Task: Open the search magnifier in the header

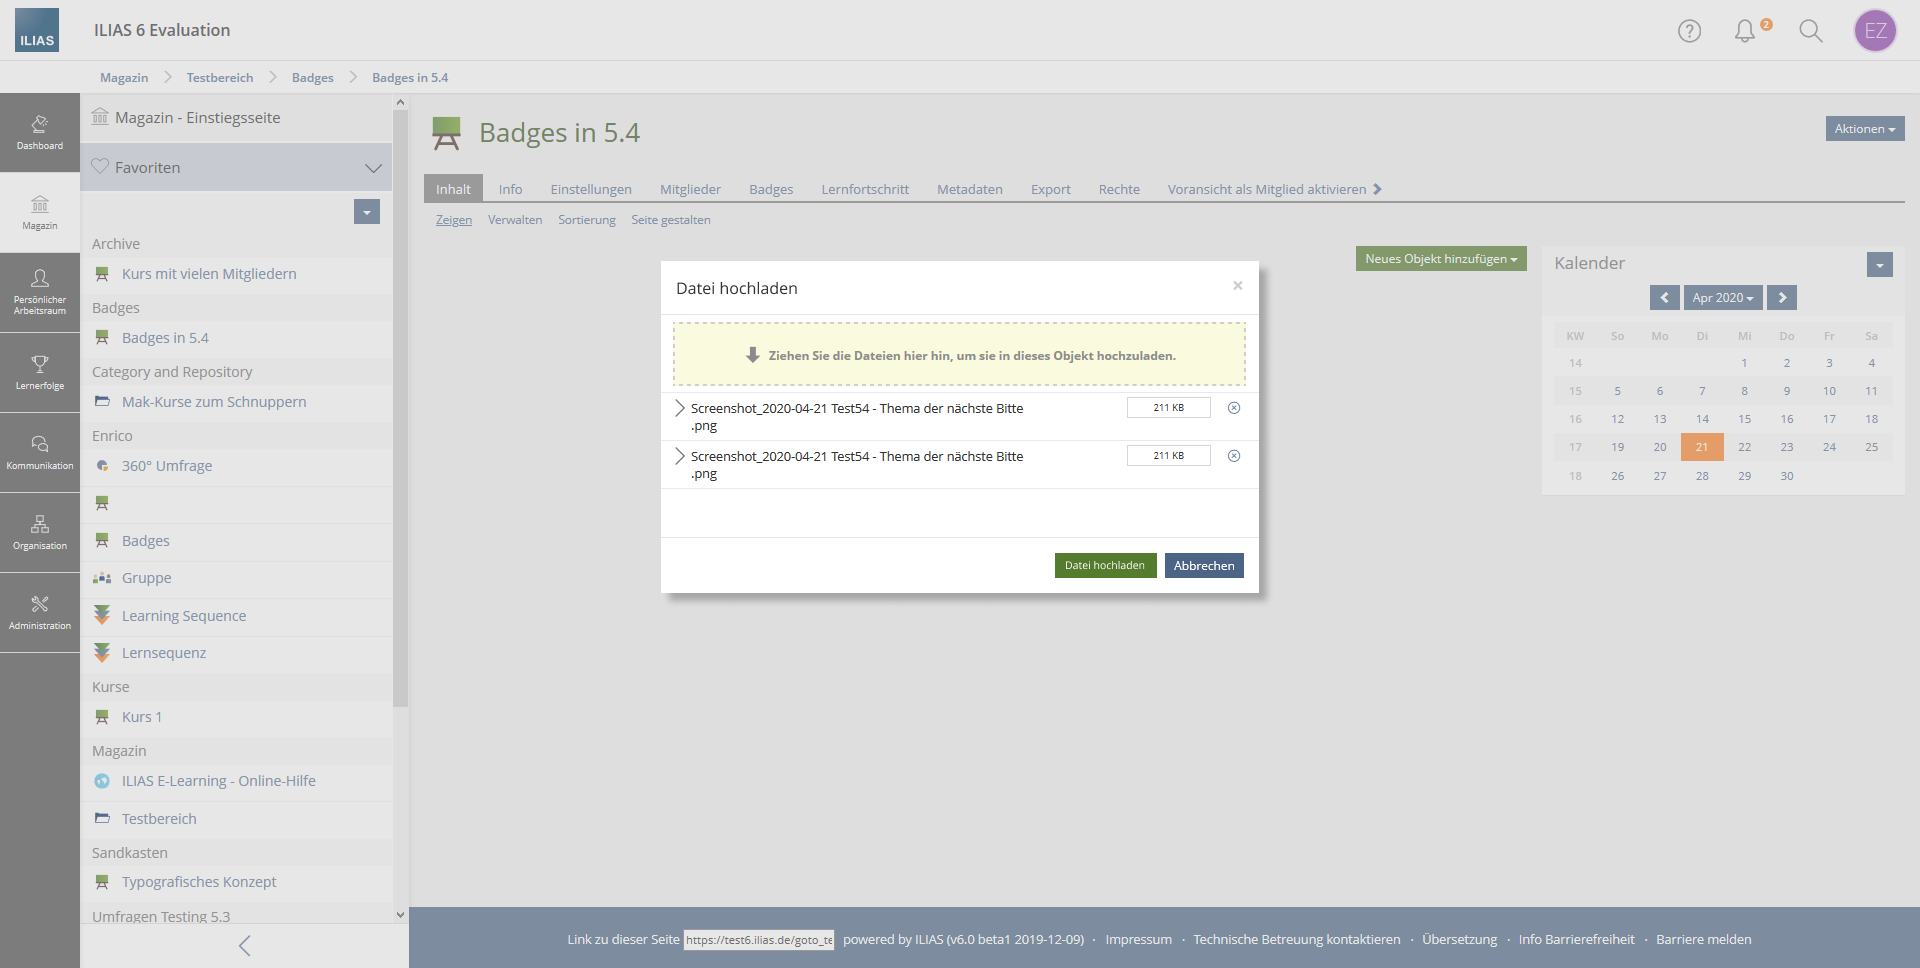Action: [x=1811, y=31]
